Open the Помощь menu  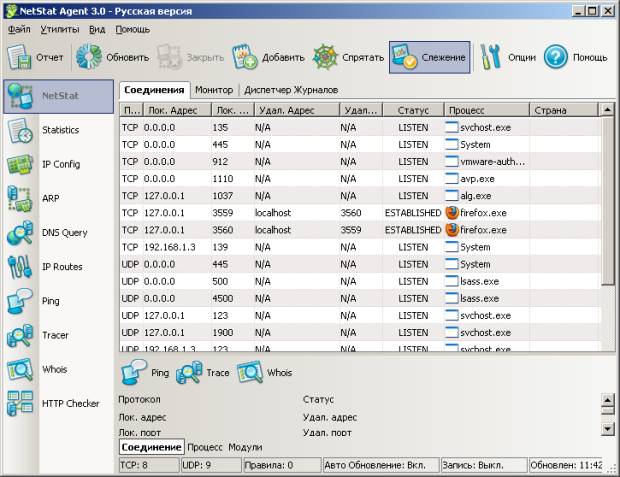(x=132, y=30)
